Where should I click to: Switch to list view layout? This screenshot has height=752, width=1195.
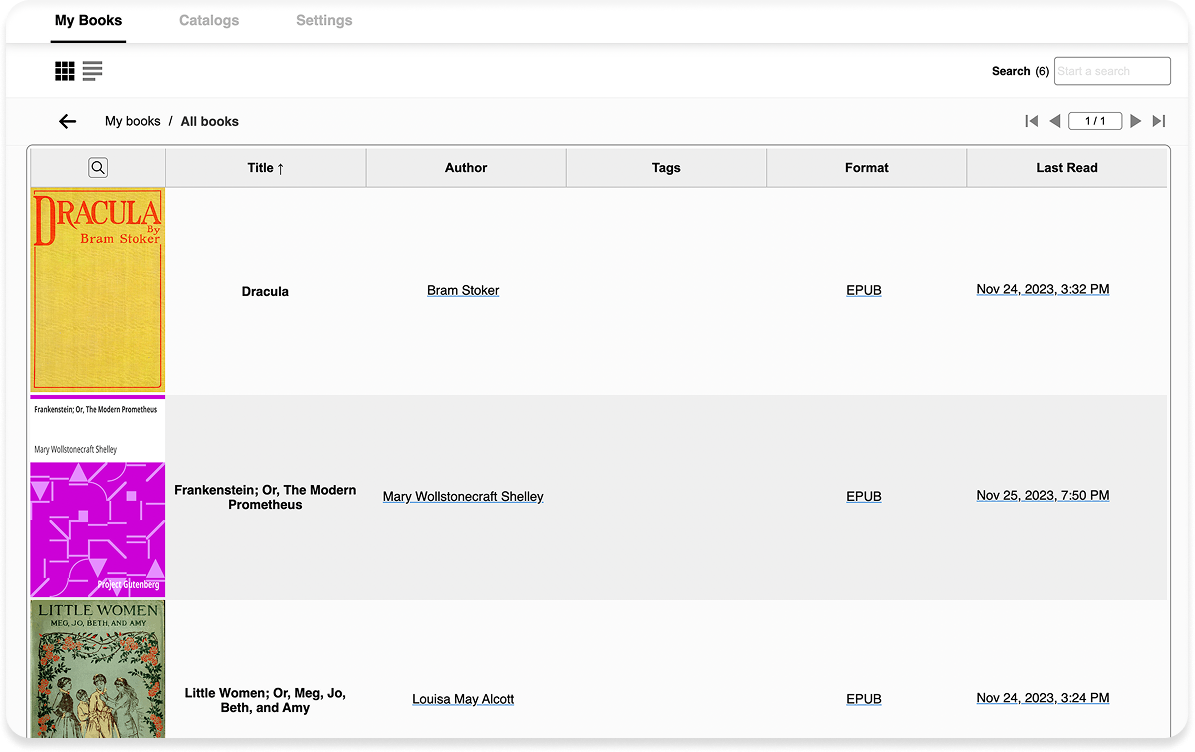coord(92,71)
